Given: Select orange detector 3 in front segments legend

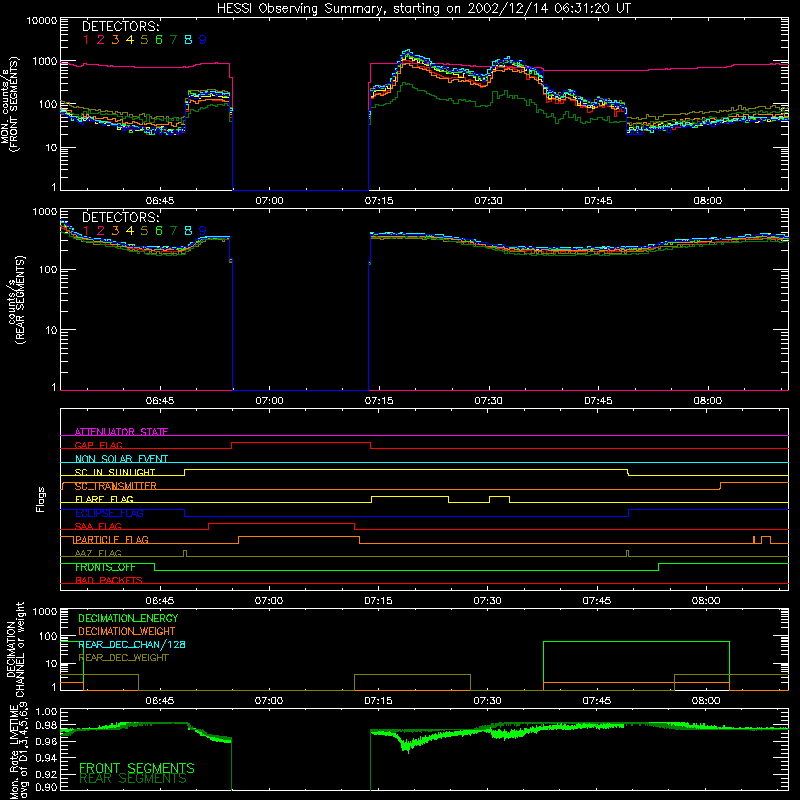Looking at the screenshot, I should pyautogui.click(x=115, y=40).
